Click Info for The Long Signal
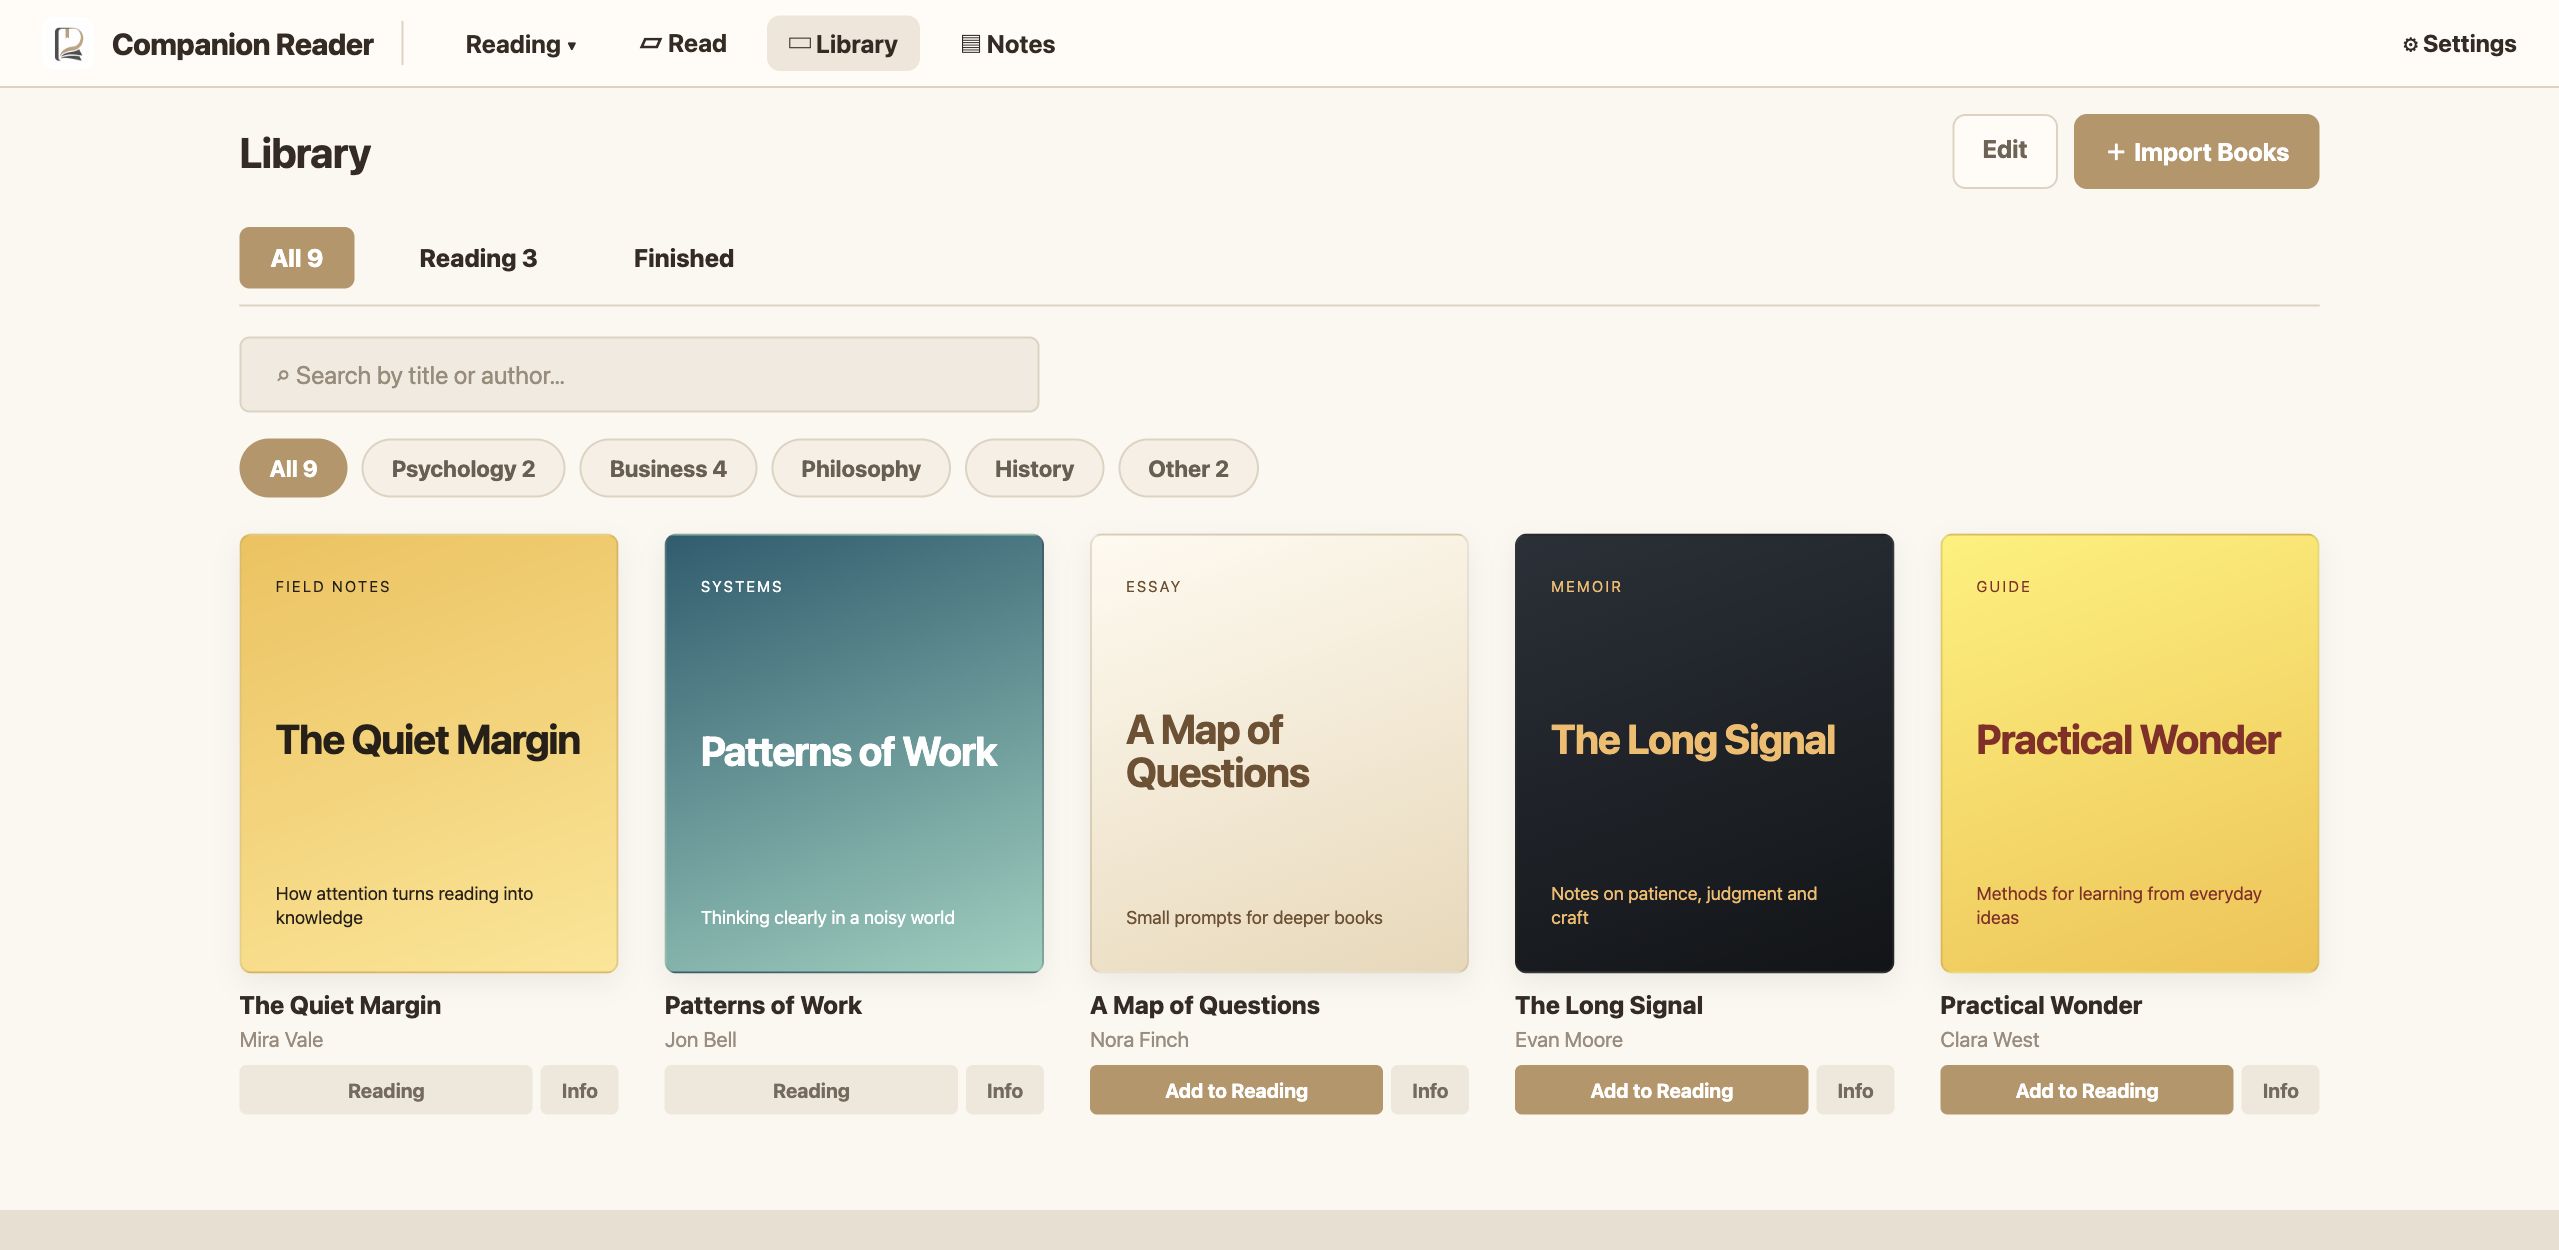 tap(1855, 1090)
